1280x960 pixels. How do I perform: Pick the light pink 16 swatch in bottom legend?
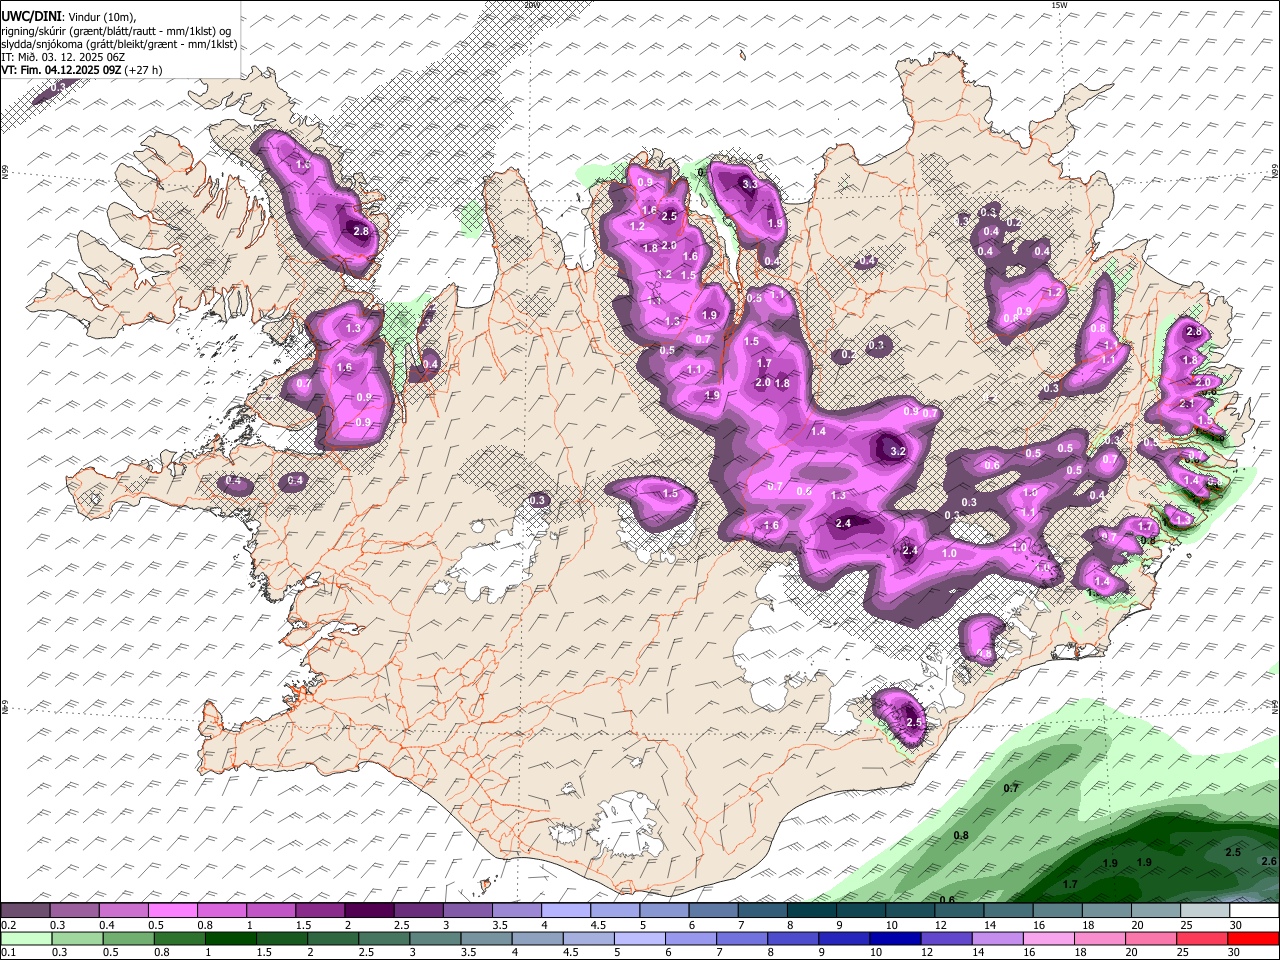1049,938
